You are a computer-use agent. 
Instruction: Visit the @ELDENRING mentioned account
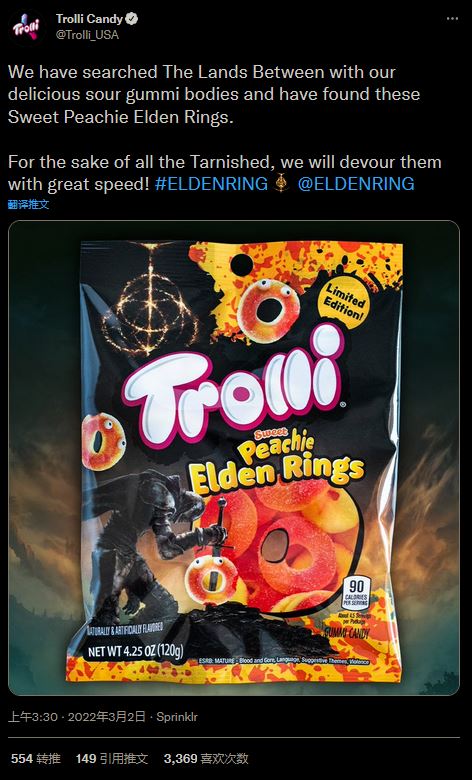(356, 184)
